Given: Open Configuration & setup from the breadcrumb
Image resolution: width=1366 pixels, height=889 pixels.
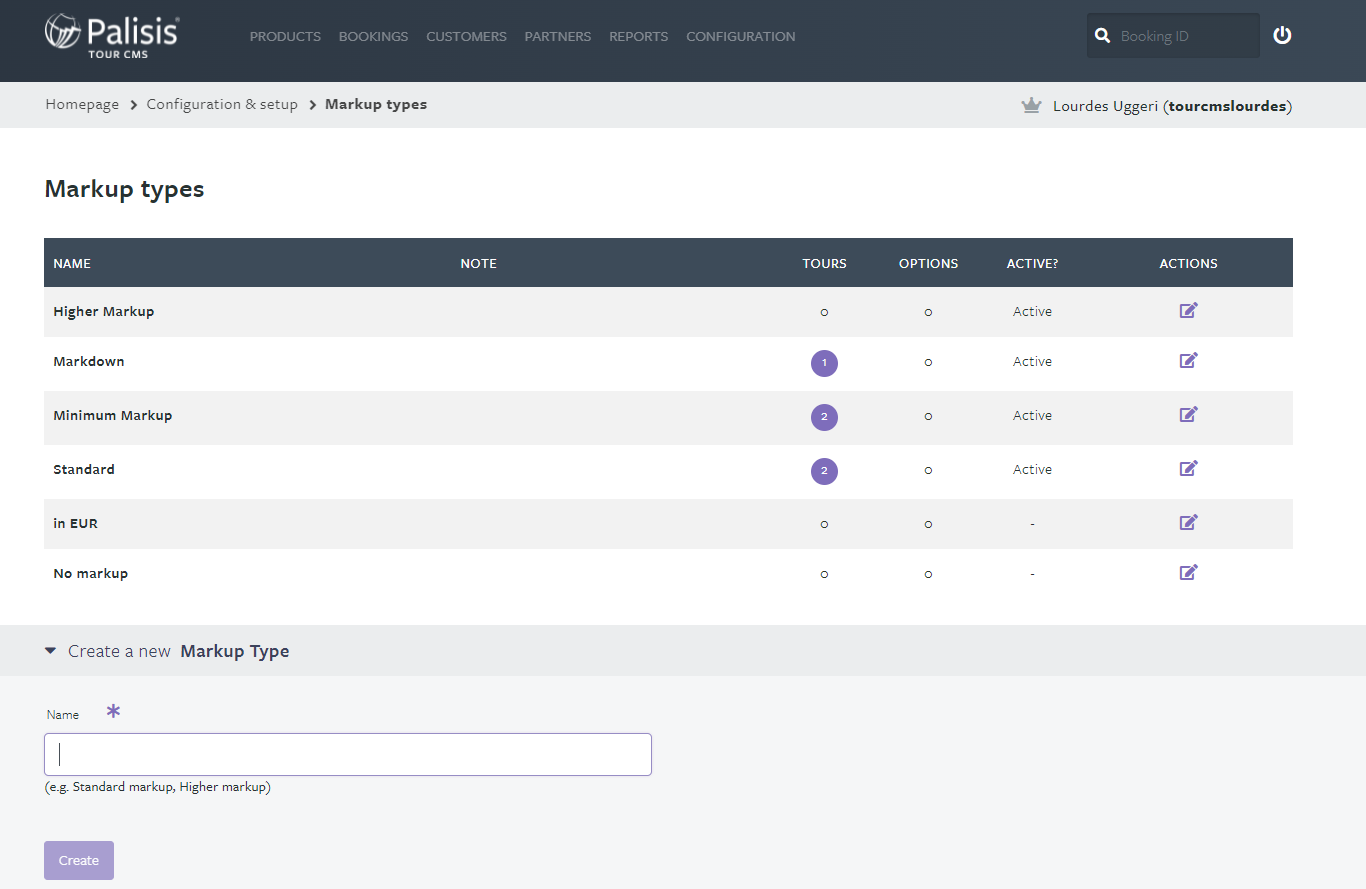Looking at the screenshot, I should tap(222, 104).
